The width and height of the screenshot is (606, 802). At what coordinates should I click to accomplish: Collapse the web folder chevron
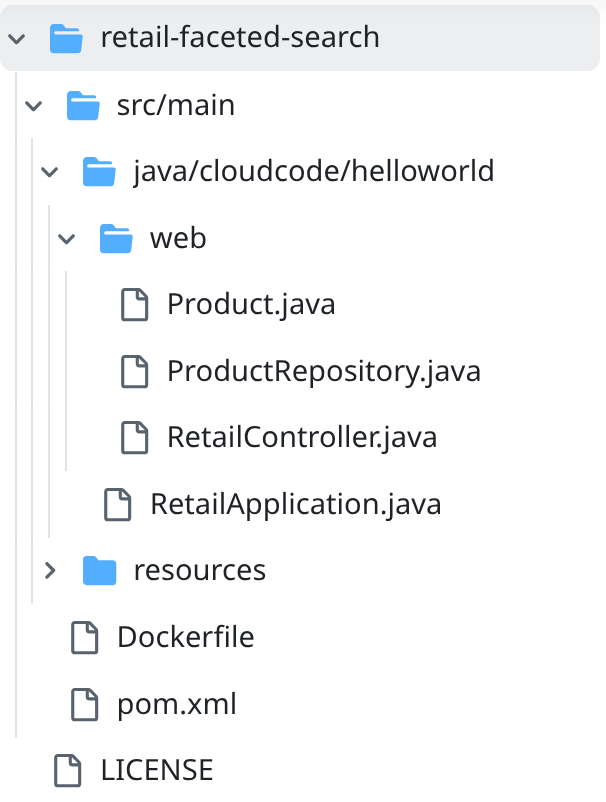[x=67, y=238]
